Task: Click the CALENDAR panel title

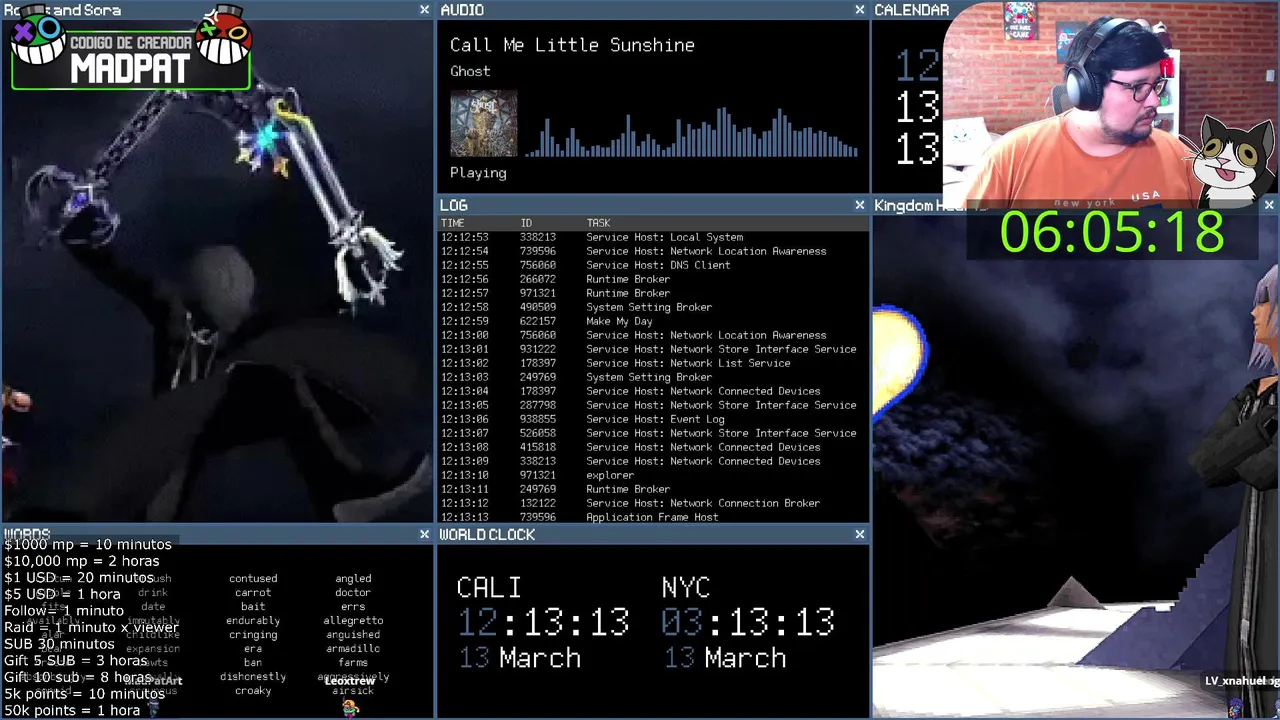Action: (x=911, y=10)
